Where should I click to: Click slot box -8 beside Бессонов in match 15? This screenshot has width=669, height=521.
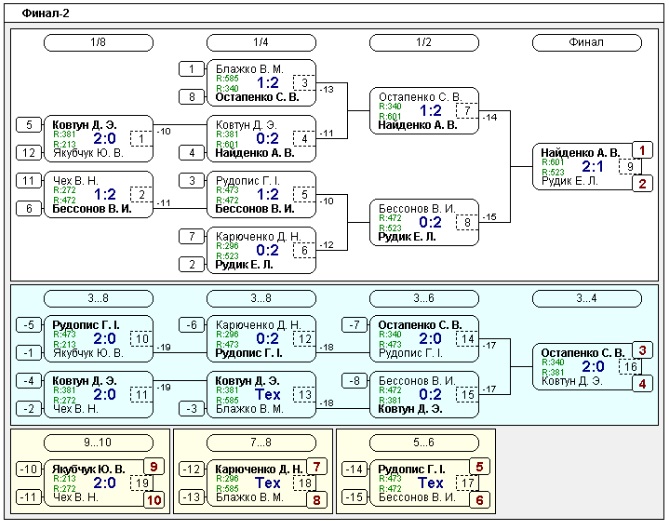click(355, 381)
